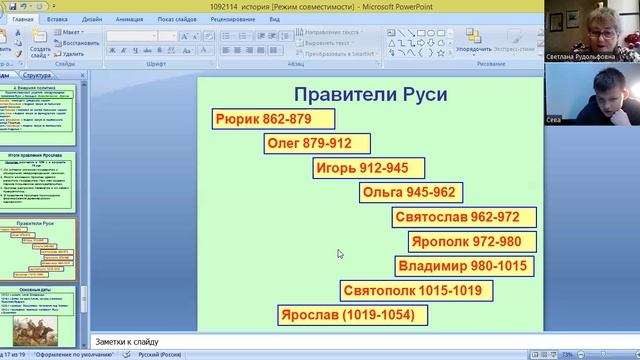
Task: Click the Cut scissors icon
Action: point(18,33)
